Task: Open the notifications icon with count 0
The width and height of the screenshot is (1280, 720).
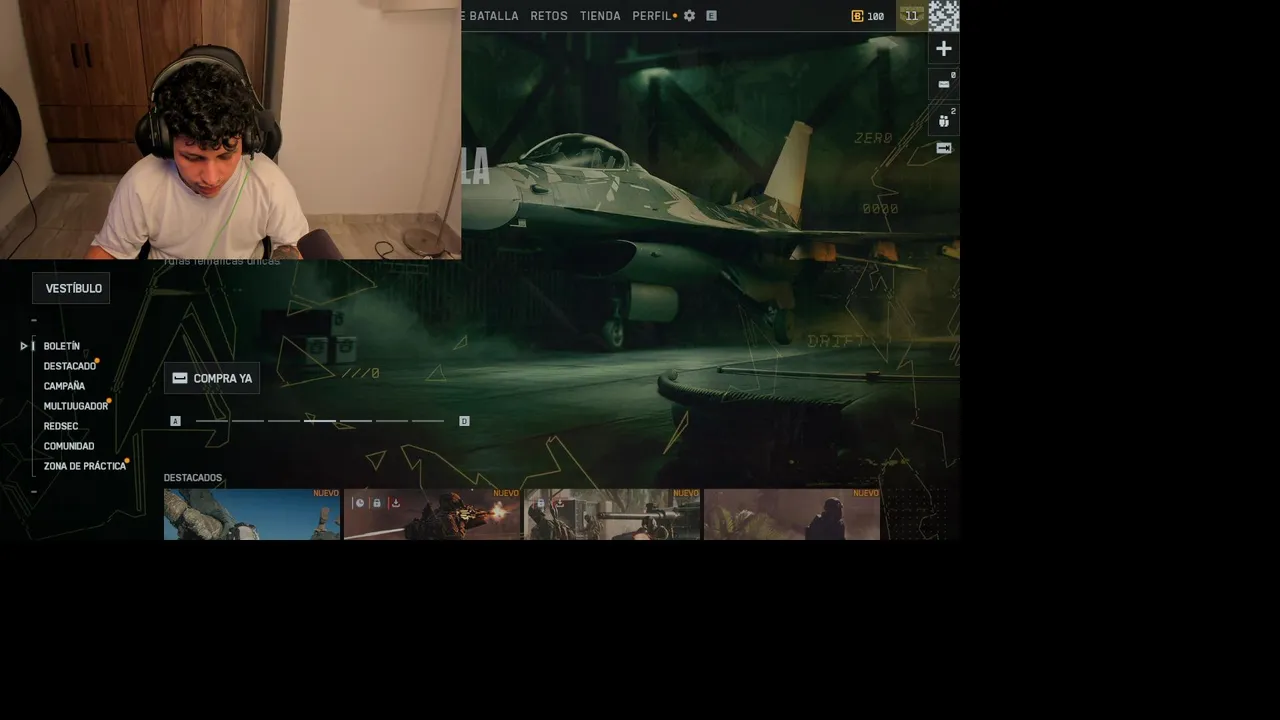Action: (944, 83)
